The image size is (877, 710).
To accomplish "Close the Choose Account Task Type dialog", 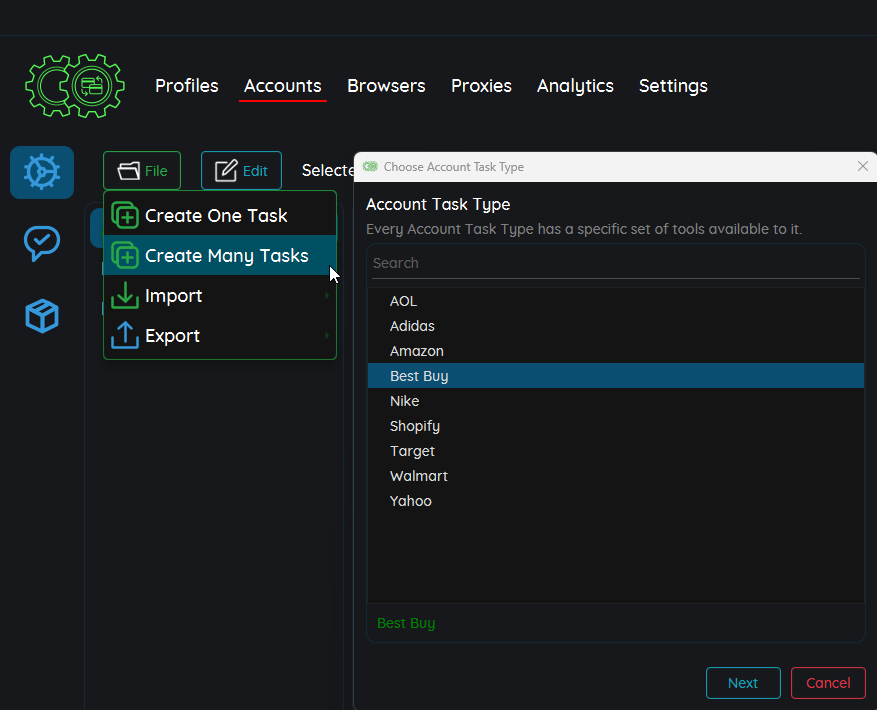I will [x=863, y=167].
